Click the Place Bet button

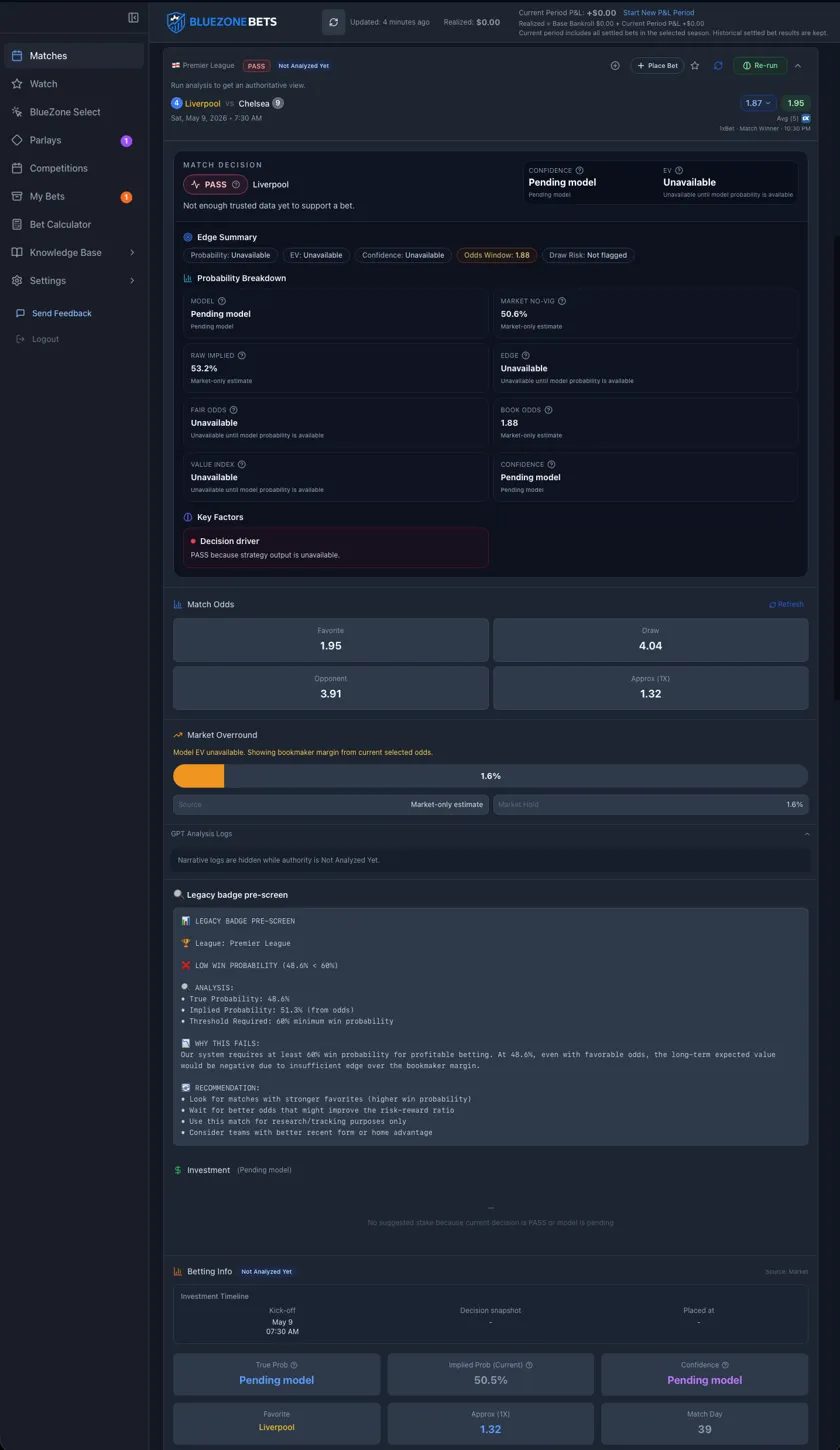[657, 66]
